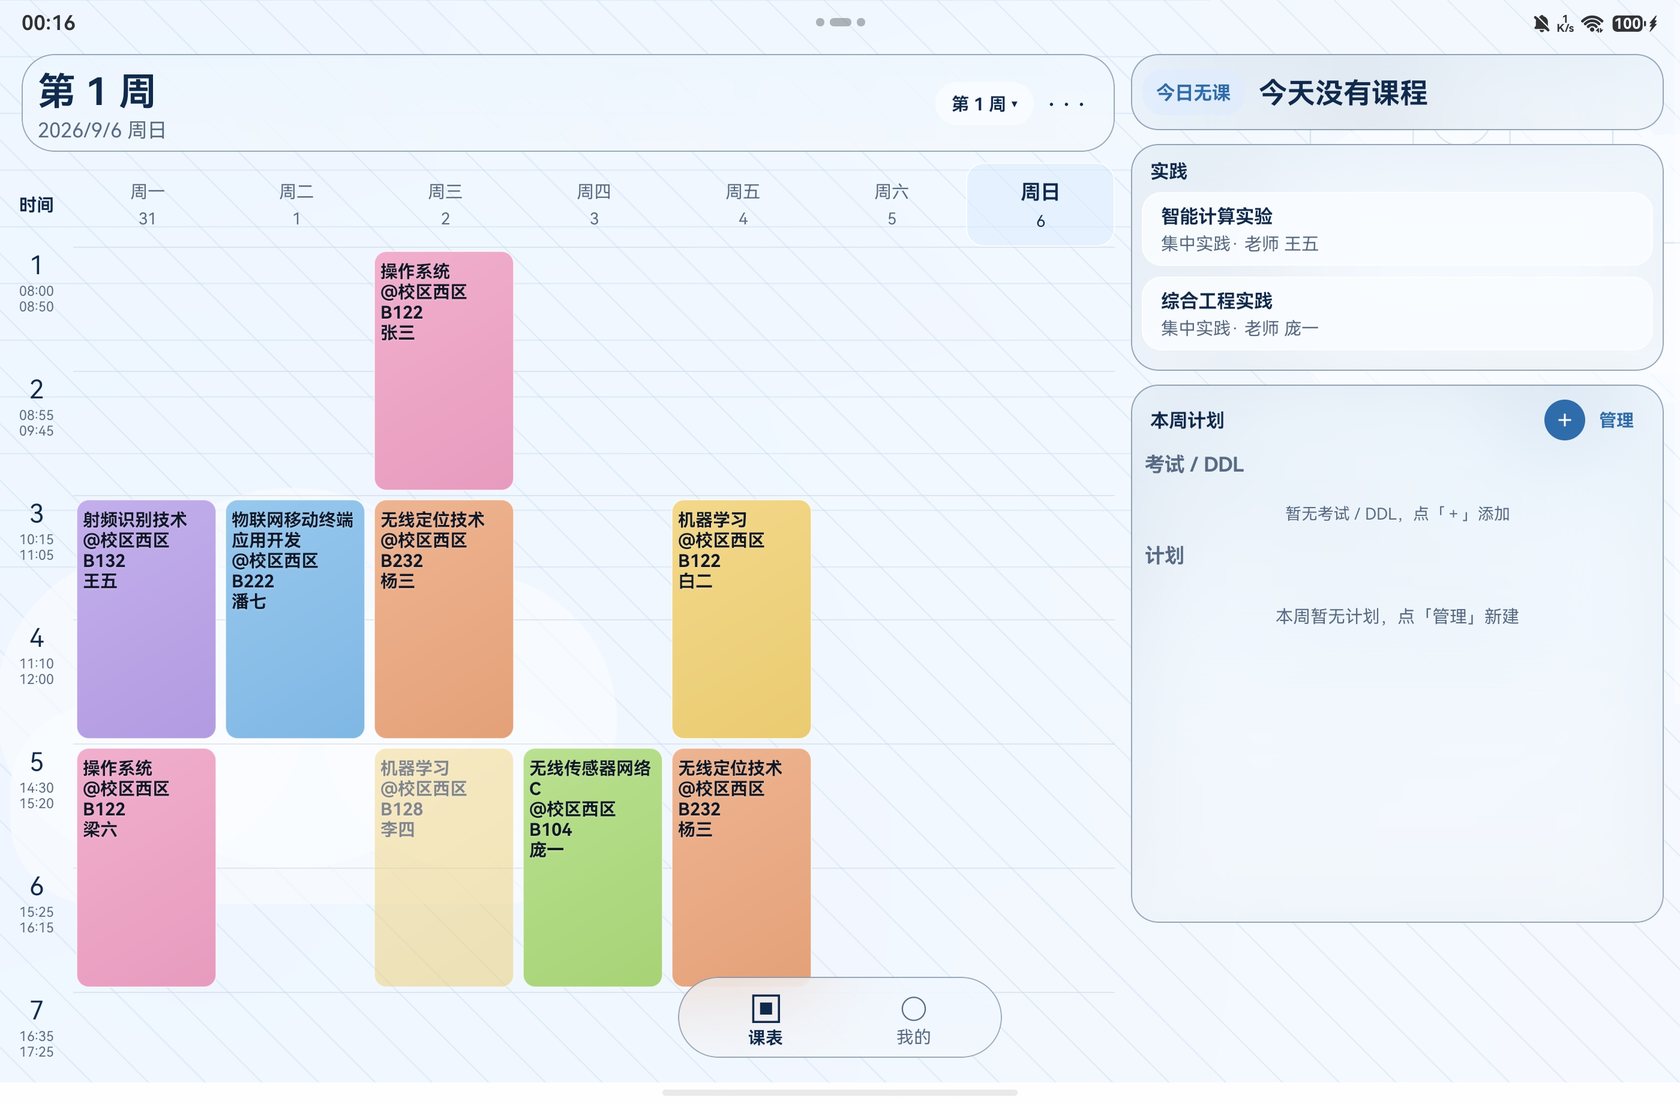Select the 周六 5 day header
Screen dimensions: 1680x1104
click(892, 204)
